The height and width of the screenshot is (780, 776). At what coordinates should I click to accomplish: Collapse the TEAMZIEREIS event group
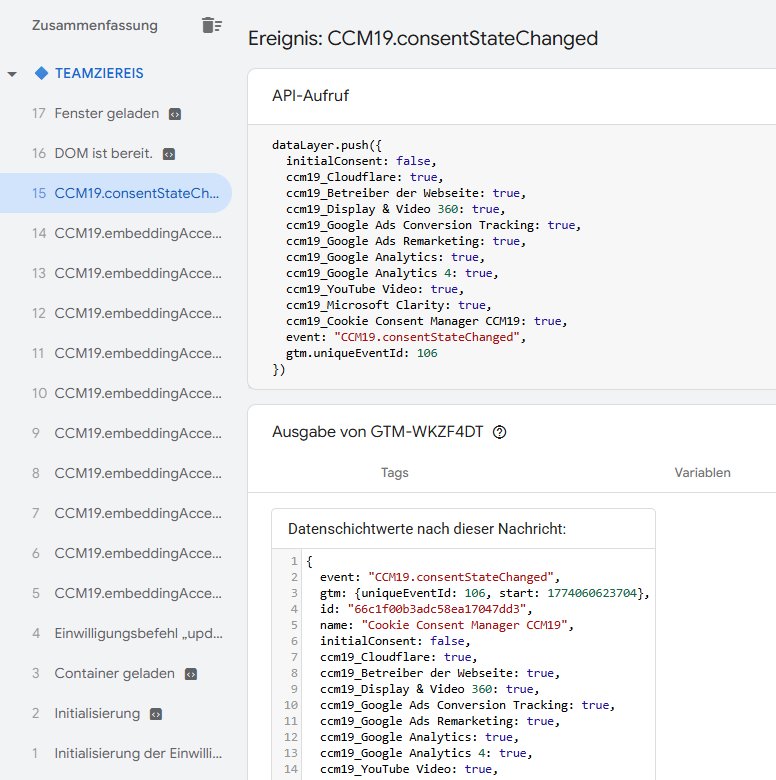12,74
